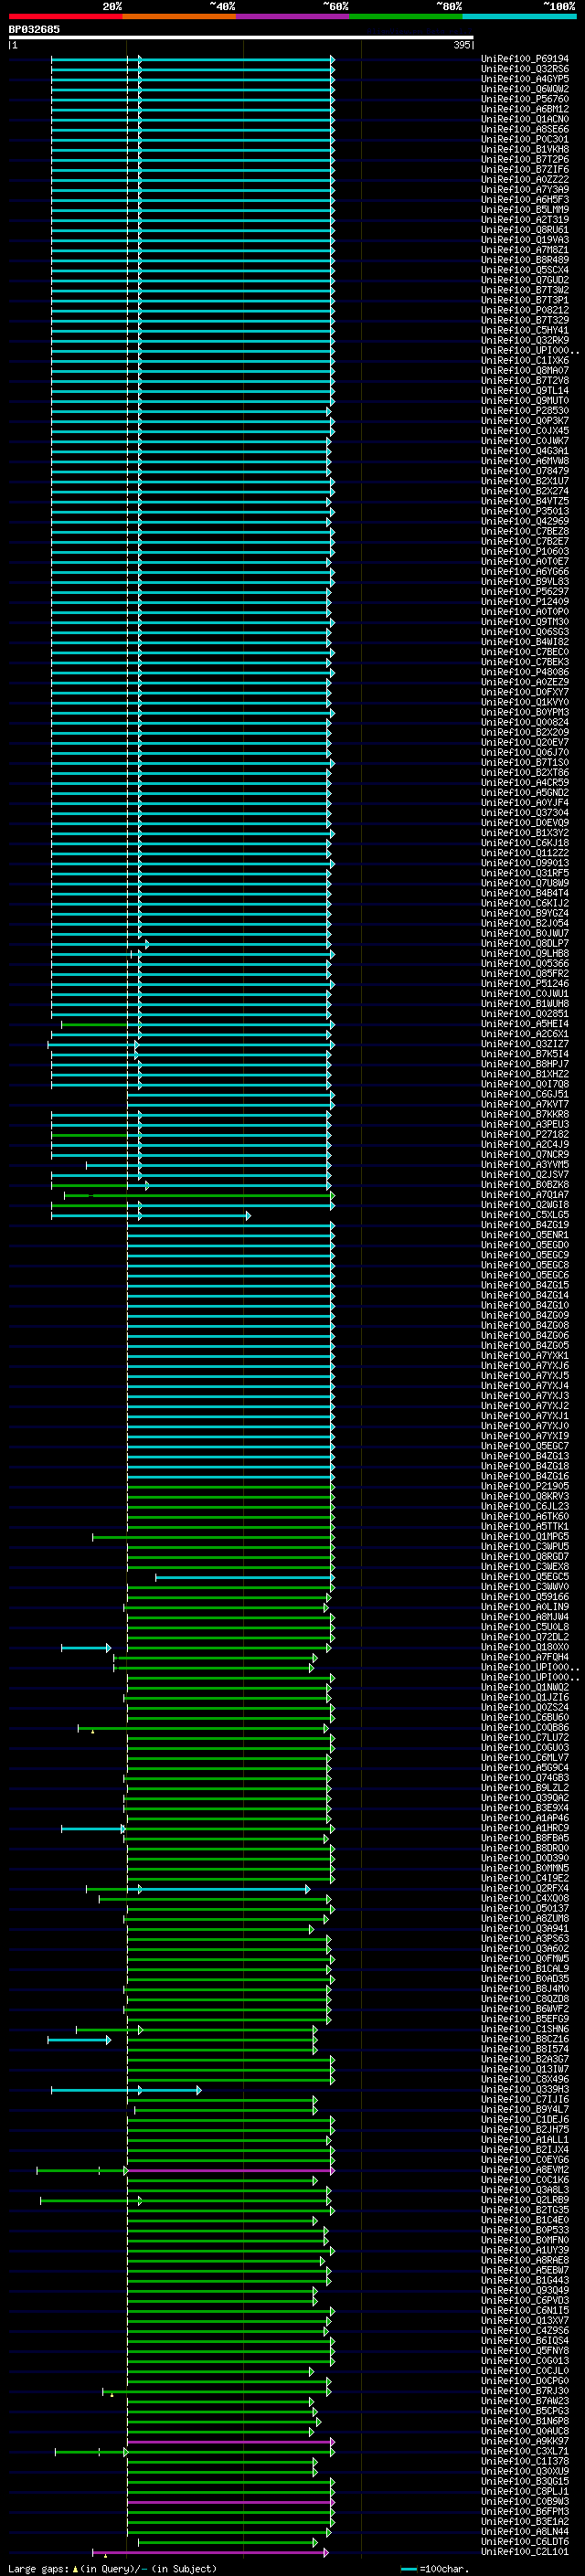Select the UniRef100_Q5EGD0 label
585x2576 pixels.
point(525,1245)
